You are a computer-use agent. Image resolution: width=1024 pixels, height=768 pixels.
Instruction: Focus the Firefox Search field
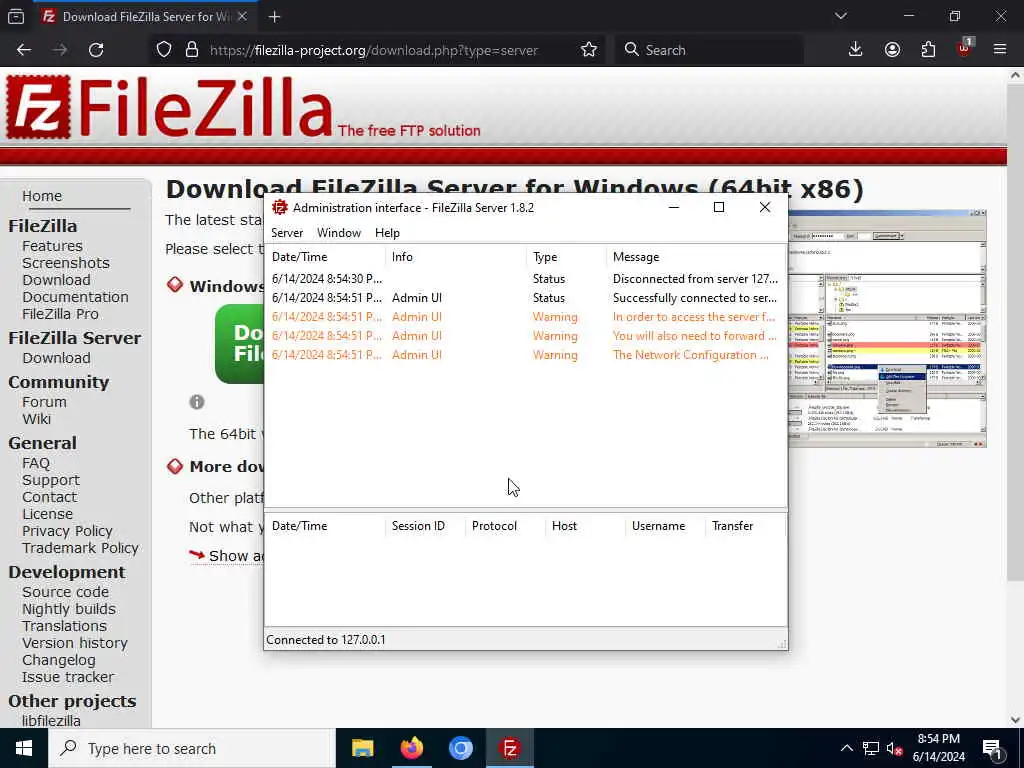pyautogui.click(x=709, y=50)
